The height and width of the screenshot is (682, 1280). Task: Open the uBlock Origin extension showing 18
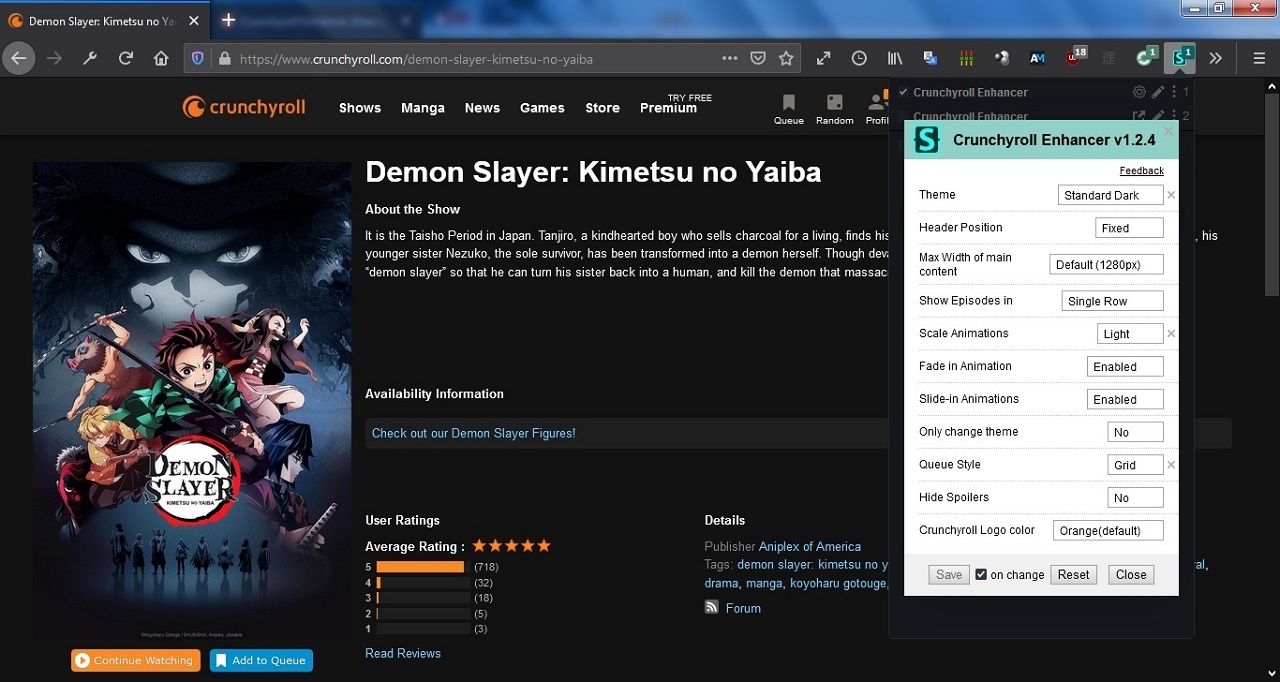click(1074, 58)
